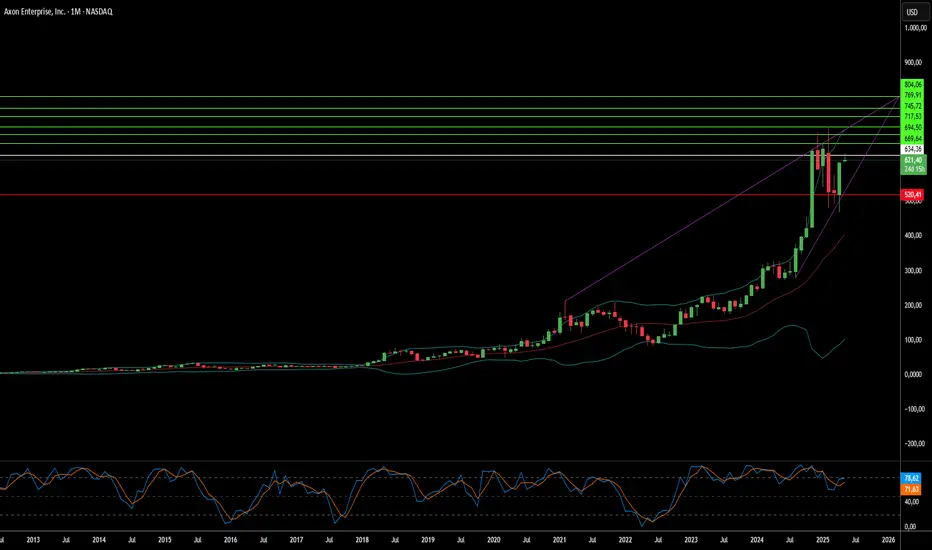Select the upper purple trendline from 2021
The image size is (932, 550).
(x=689, y=227)
